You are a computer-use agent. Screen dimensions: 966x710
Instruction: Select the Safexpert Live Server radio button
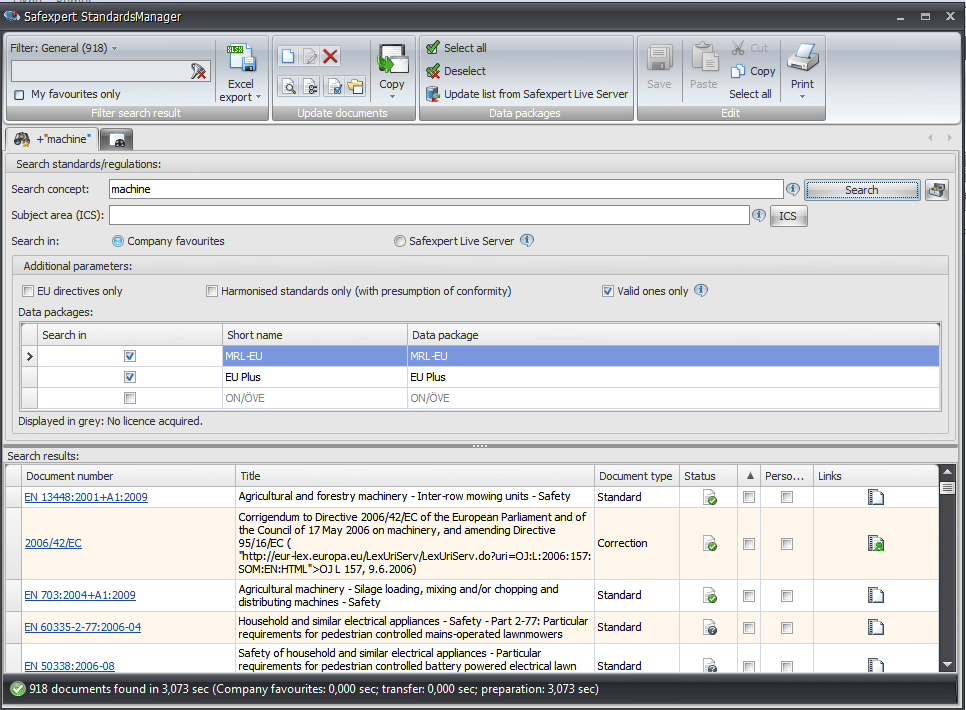pyautogui.click(x=400, y=241)
